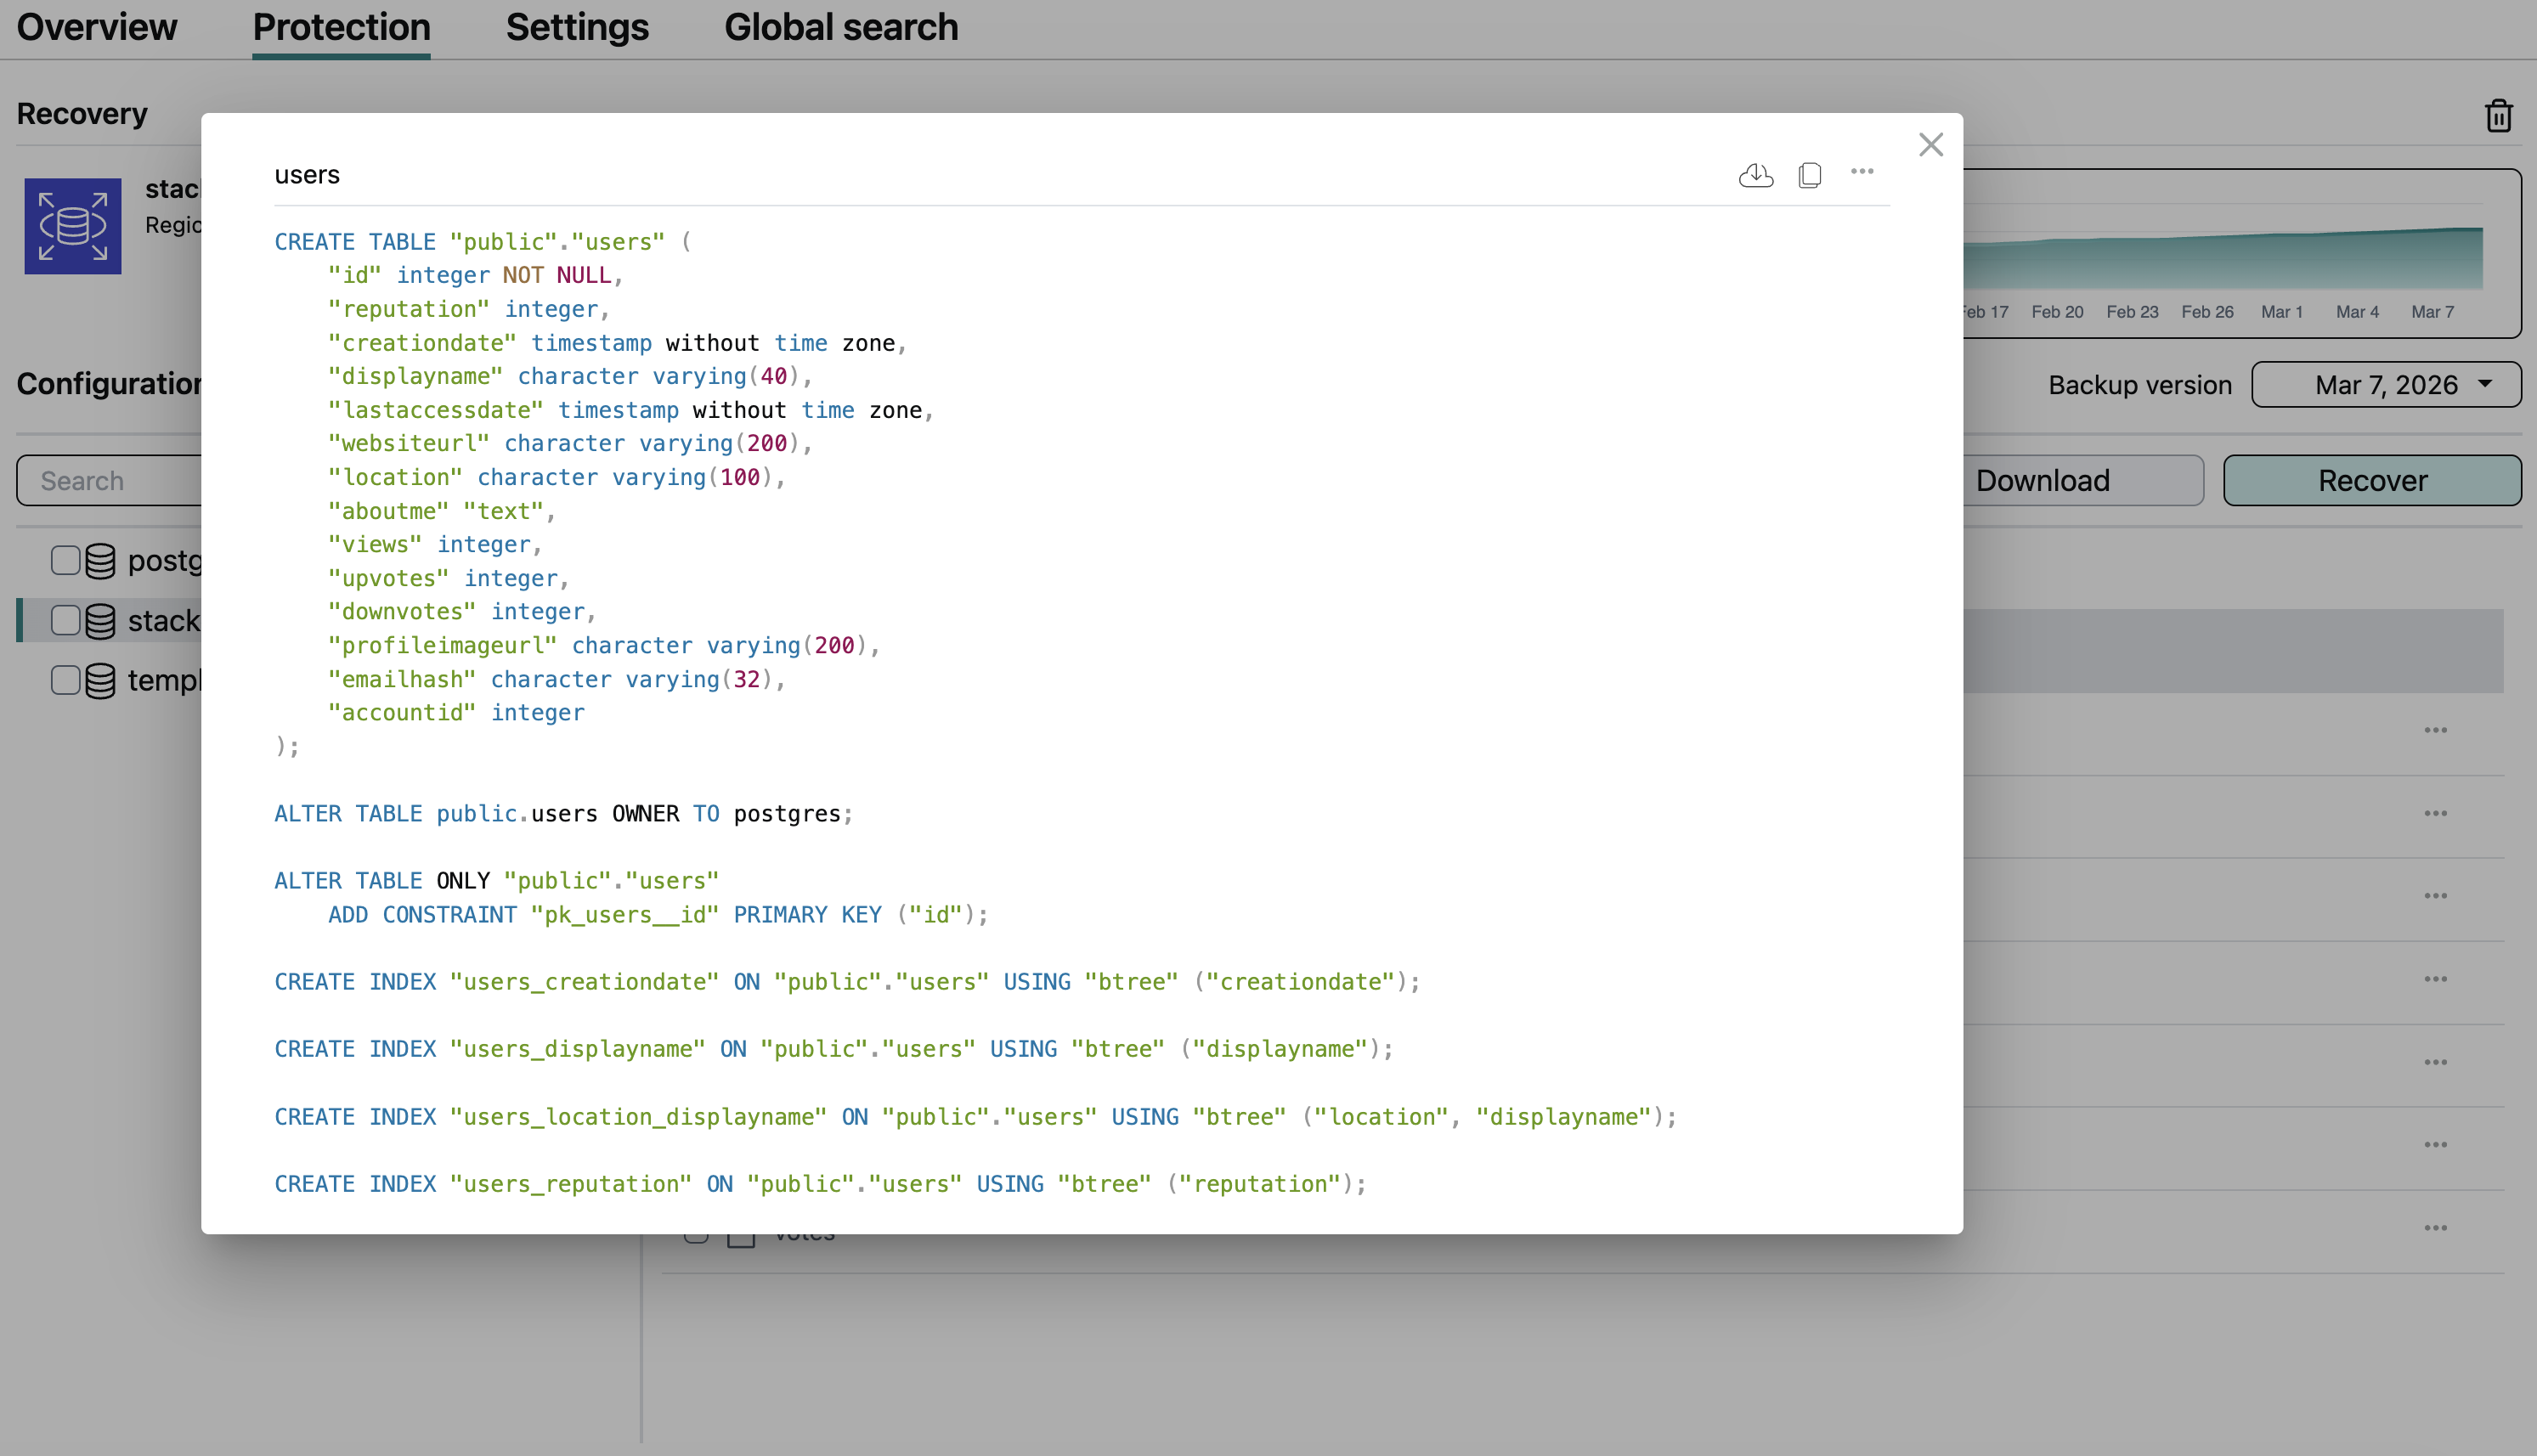Click the RDS database resource icon
The height and width of the screenshot is (1456, 2537).
click(73, 226)
